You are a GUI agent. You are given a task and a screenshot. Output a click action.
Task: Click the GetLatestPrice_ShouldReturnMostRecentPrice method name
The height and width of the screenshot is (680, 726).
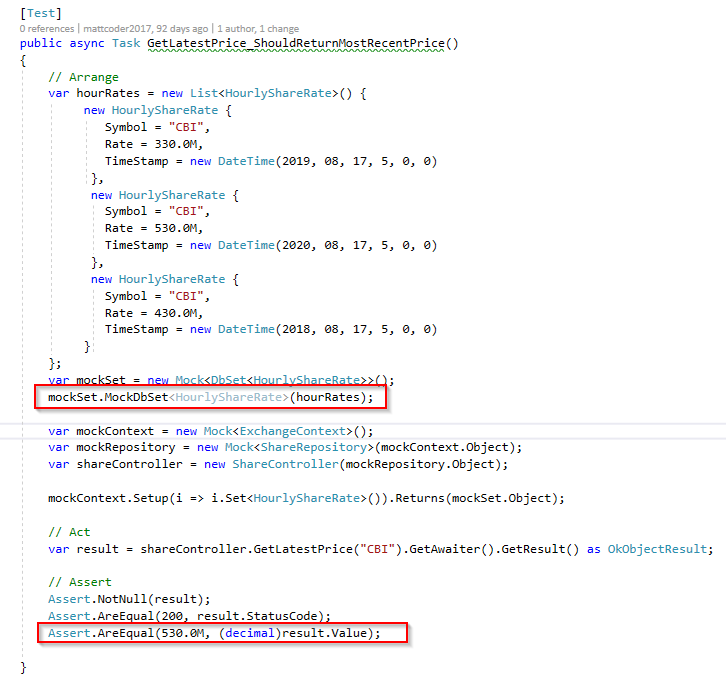pos(296,44)
